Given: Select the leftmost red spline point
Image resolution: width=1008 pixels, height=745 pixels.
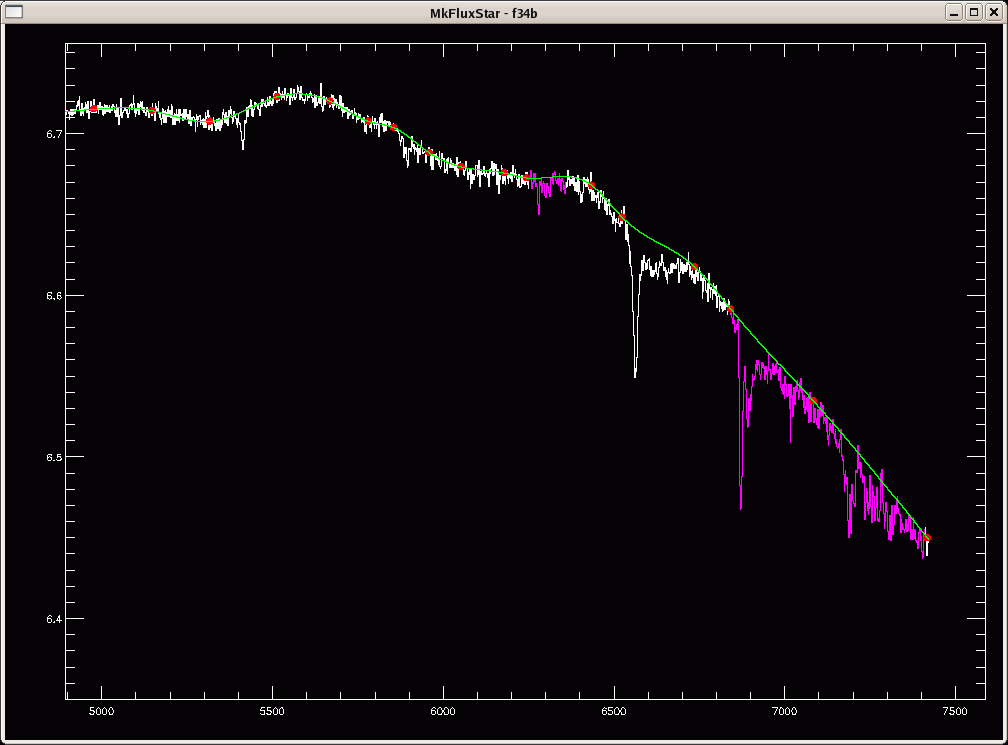Looking at the screenshot, I should point(93,108).
